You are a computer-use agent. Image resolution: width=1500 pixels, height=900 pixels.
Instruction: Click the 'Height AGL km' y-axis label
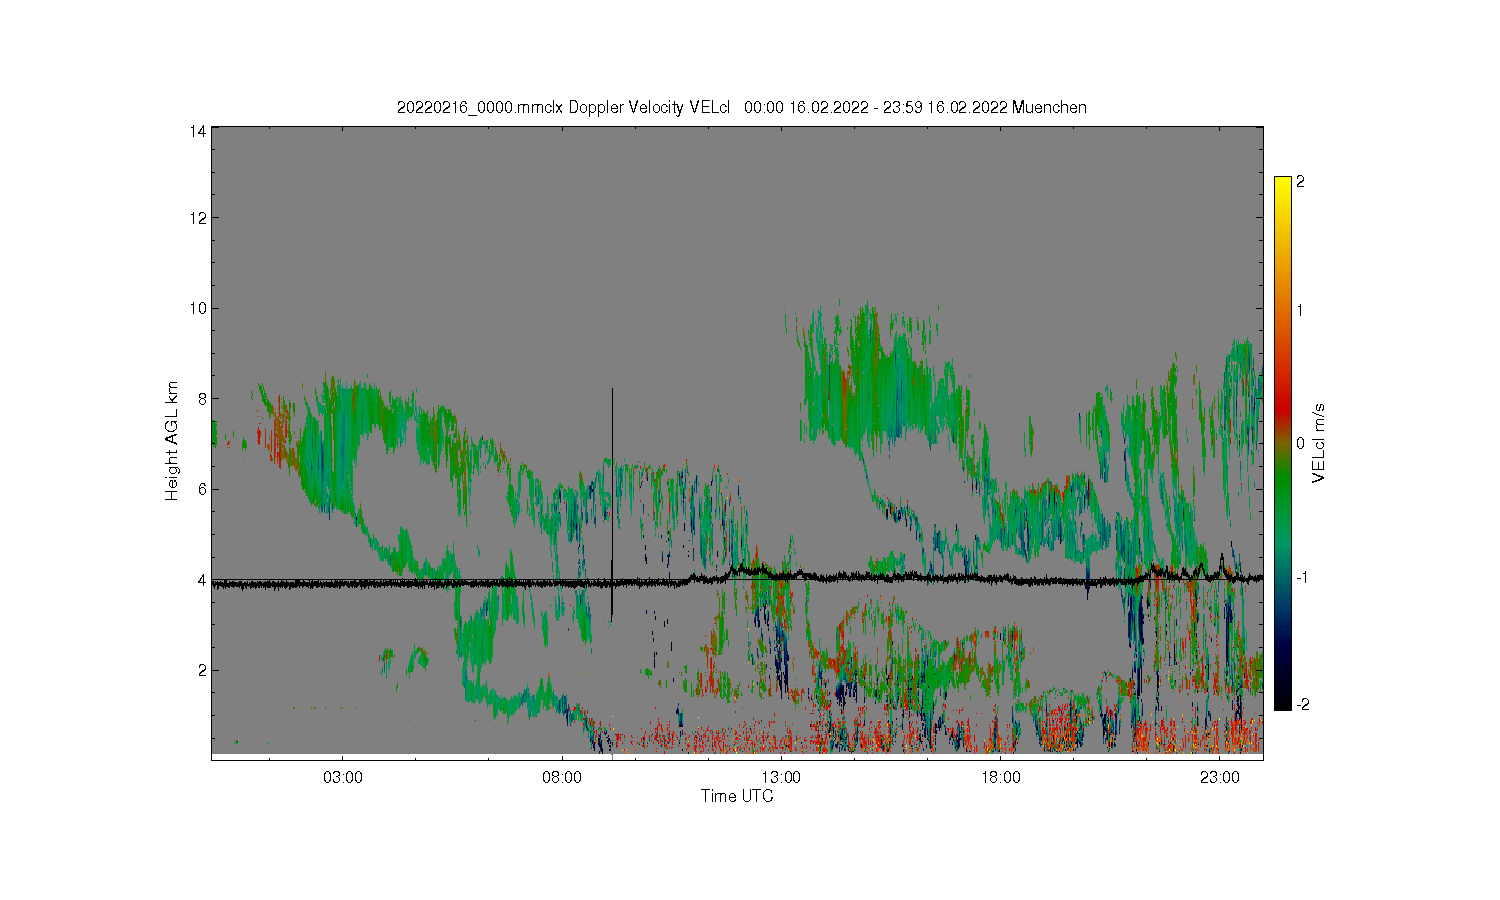[x=172, y=441]
